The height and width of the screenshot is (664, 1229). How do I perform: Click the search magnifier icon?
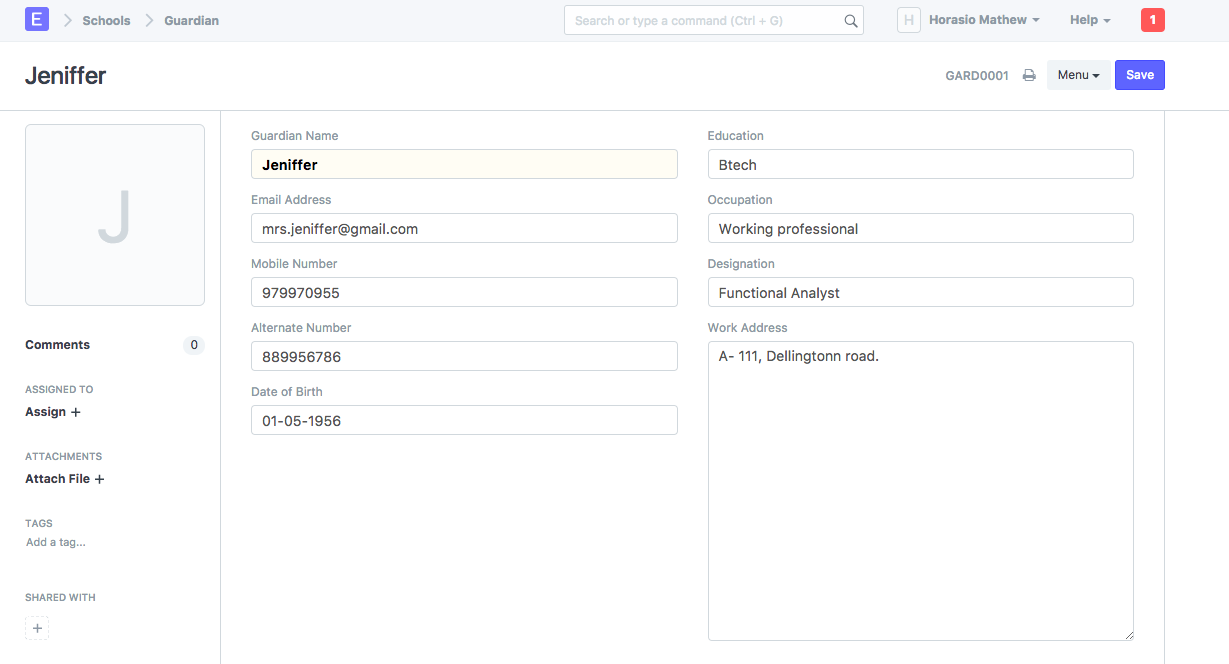[x=850, y=21]
